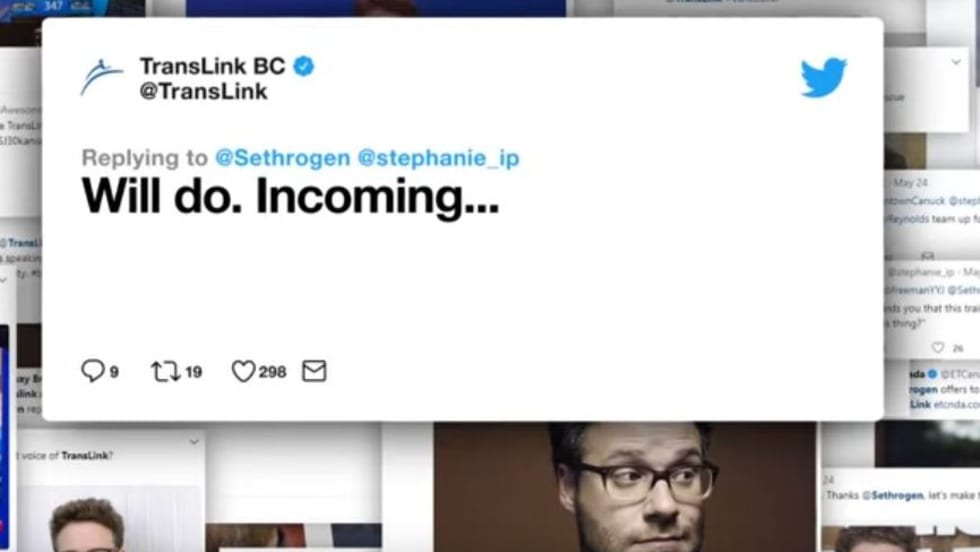Open the @TransLink handle profile

tap(204, 91)
